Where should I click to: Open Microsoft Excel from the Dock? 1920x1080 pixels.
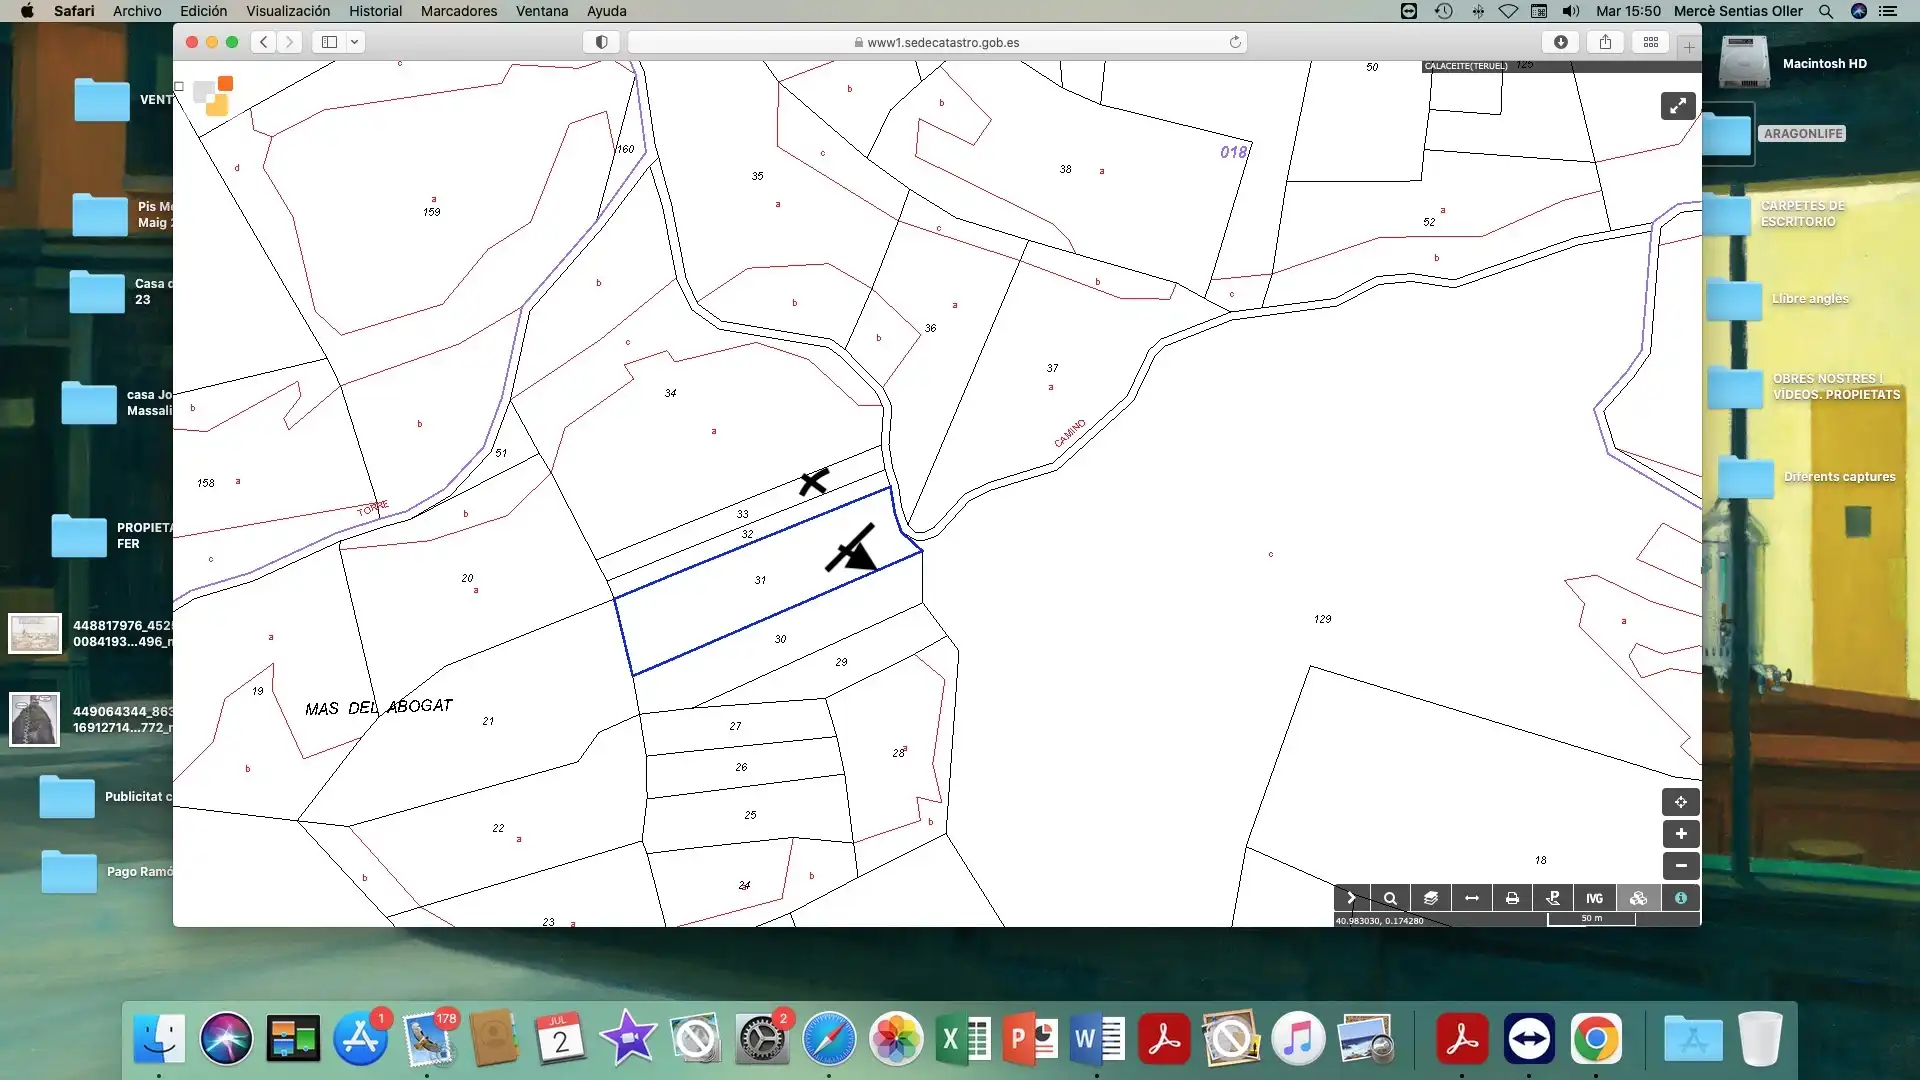(963, 1039)
